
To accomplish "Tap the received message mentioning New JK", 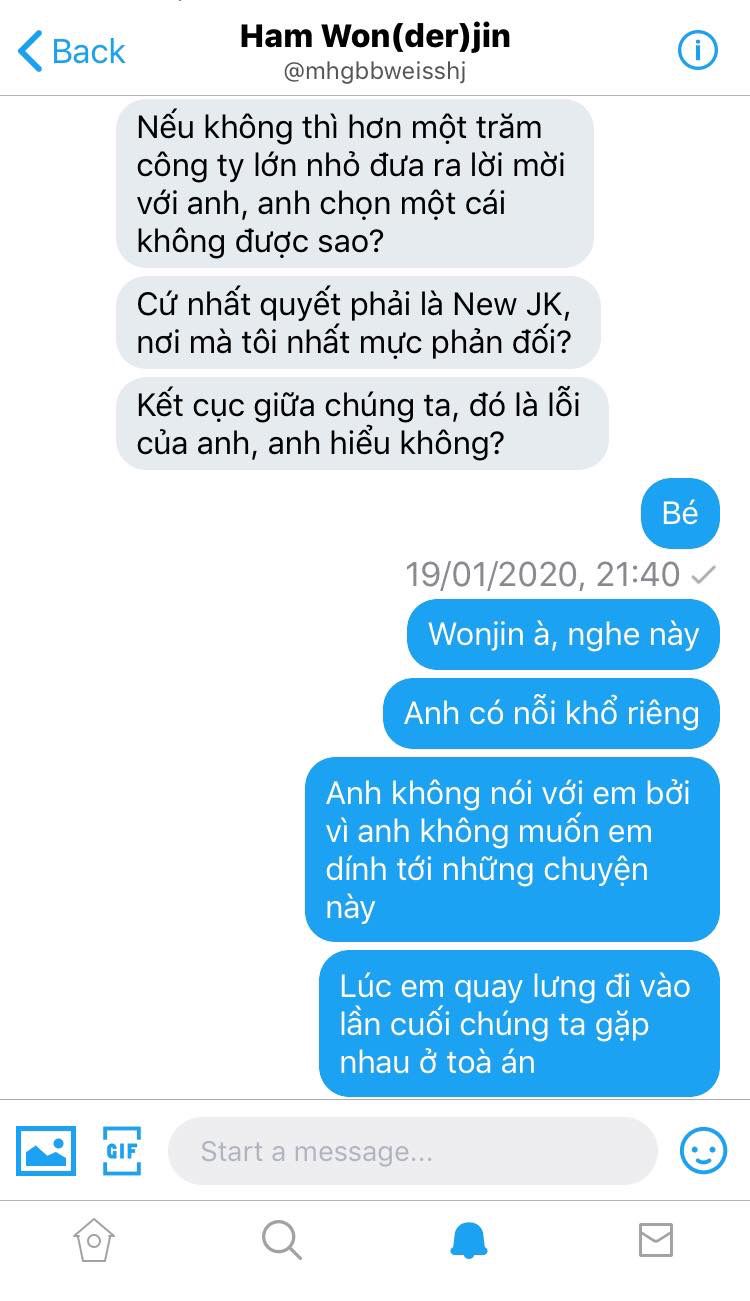I will pos(358,322).
